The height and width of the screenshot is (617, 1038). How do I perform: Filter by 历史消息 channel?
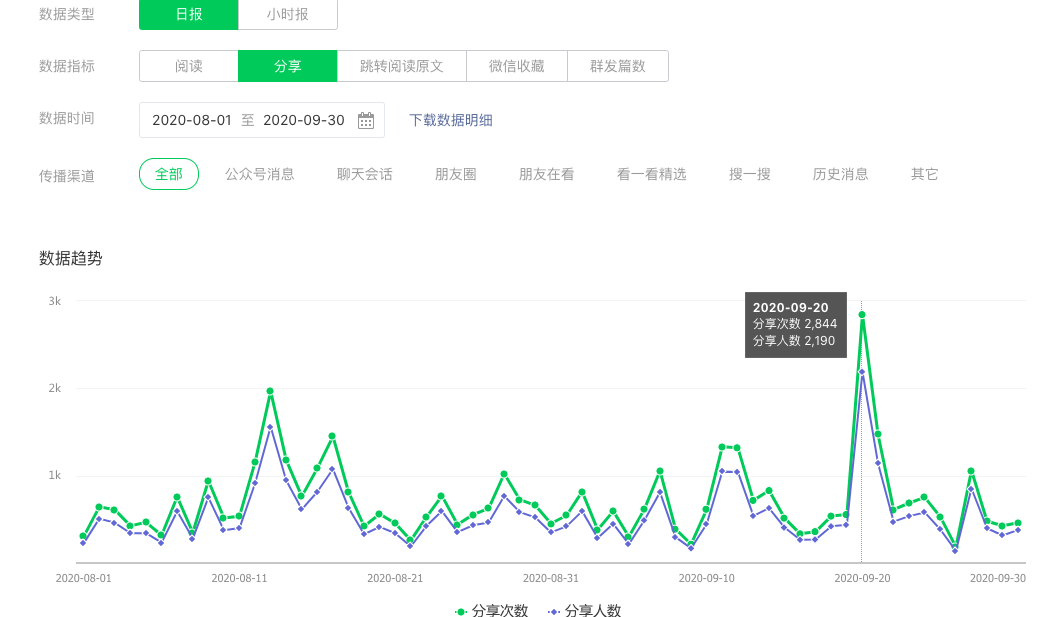tap(840, 174)
